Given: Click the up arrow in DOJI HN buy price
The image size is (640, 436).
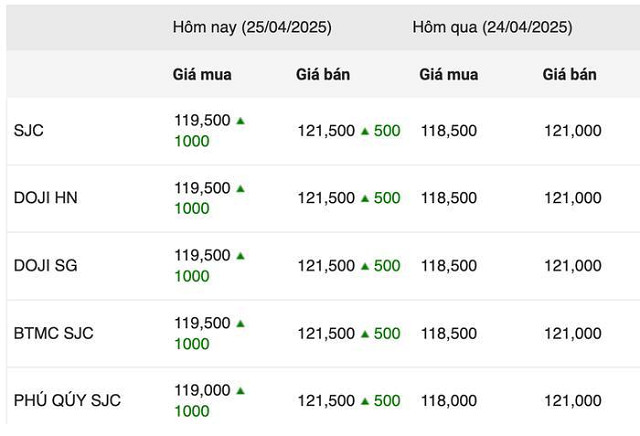Looking at the screenshot, I should pyautogui.click(x=240, y=189).
